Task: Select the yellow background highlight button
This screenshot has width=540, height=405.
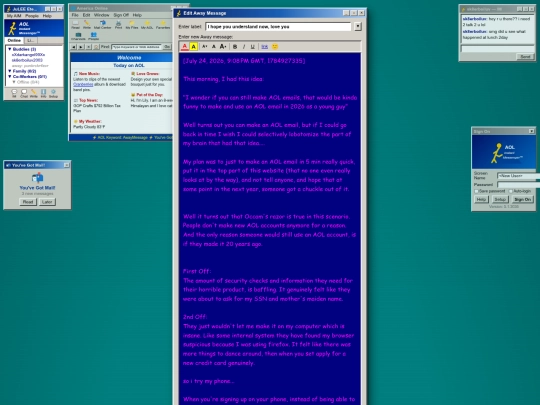Action: [x=194, y=46]
